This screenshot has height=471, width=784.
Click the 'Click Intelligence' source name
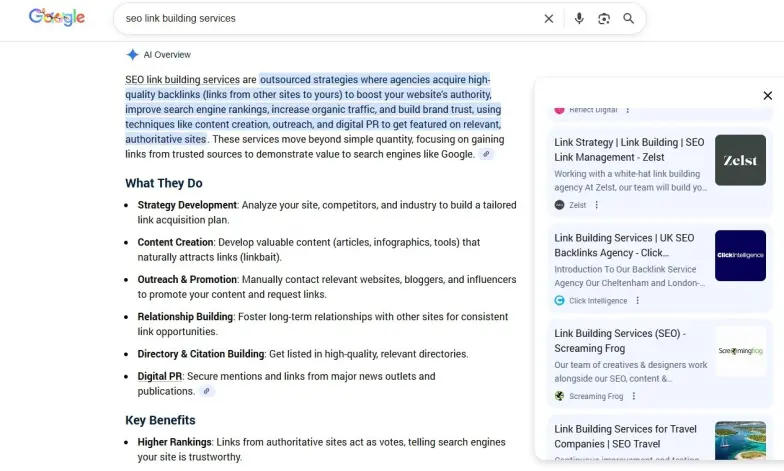tap(598, 300)
